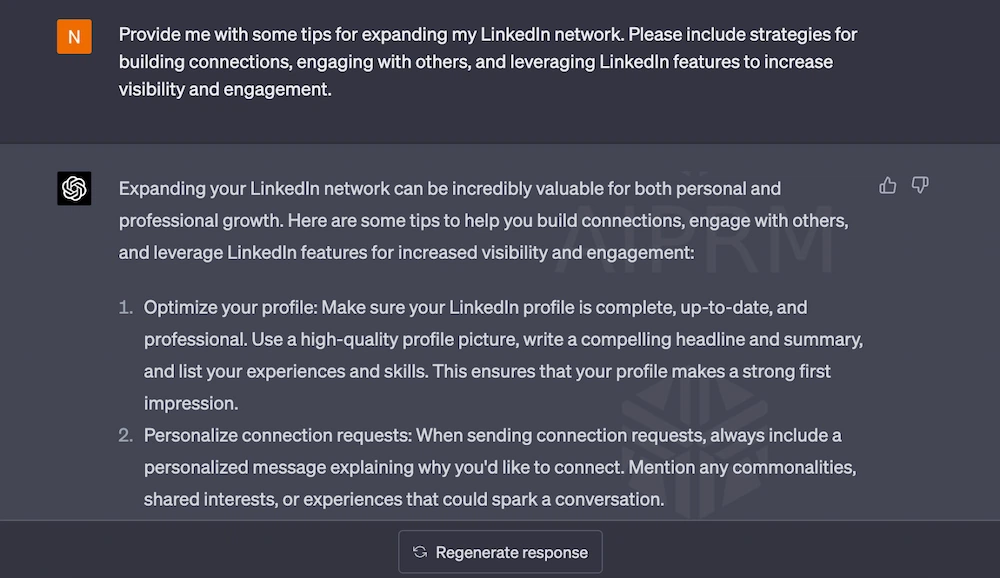Like the response with thumbs up
1000x578 pixels.
887,186
